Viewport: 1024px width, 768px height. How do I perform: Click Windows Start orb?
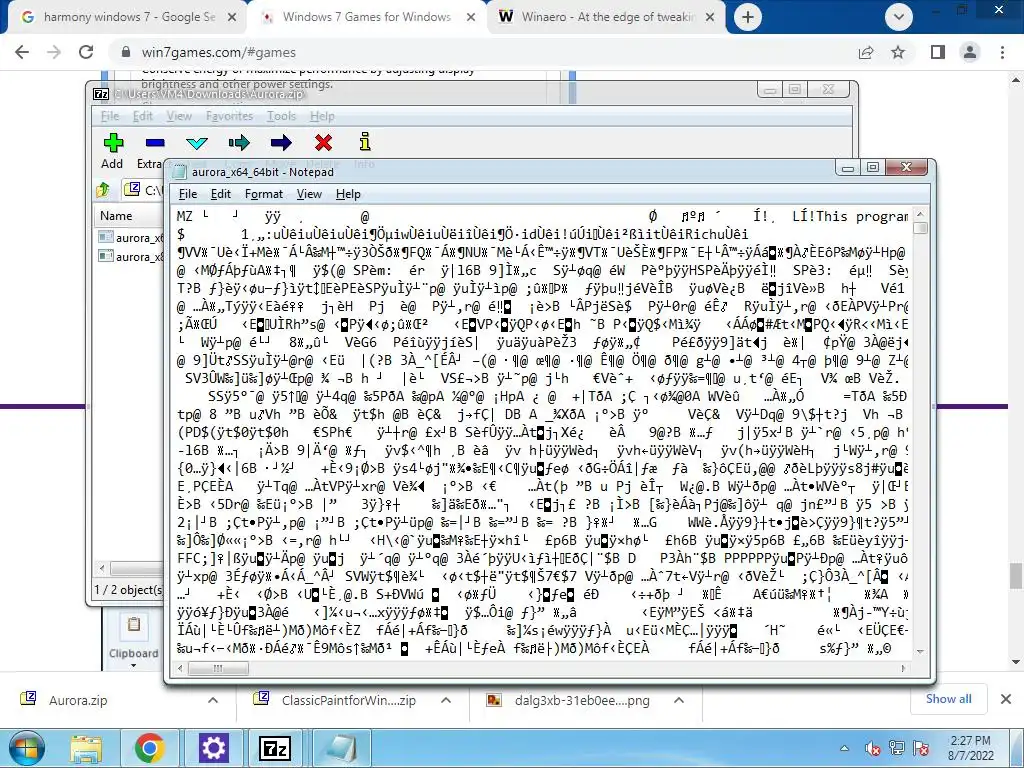pyautogui.click(x=27, y=748)
